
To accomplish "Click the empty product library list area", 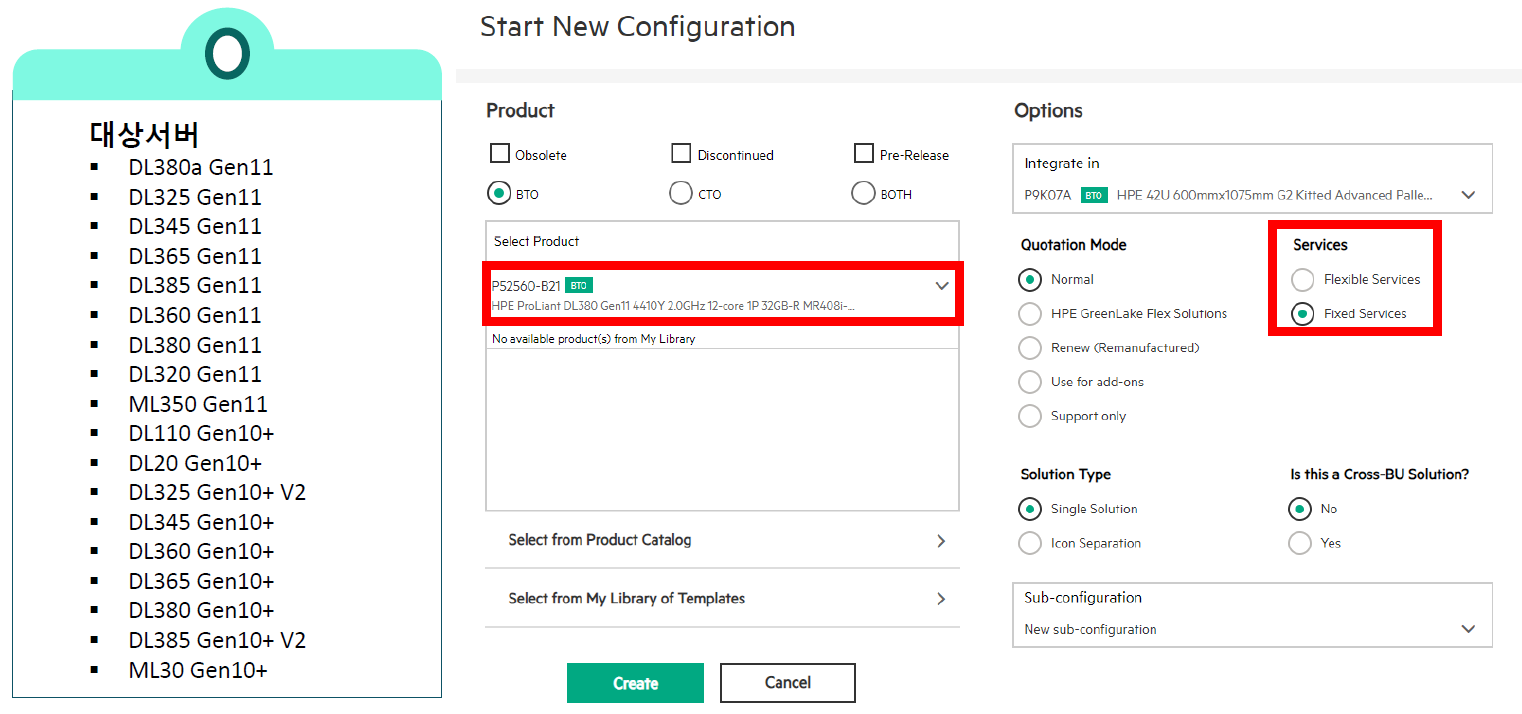I will [x=722, y=430].
